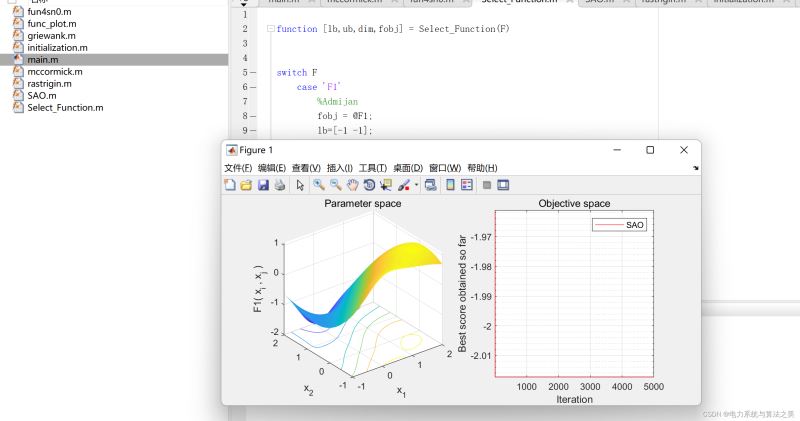Screen dimensions: 800x421
Task: Open the 文件(F) menu in Figure 1
Action: click(x=238, y=168)
